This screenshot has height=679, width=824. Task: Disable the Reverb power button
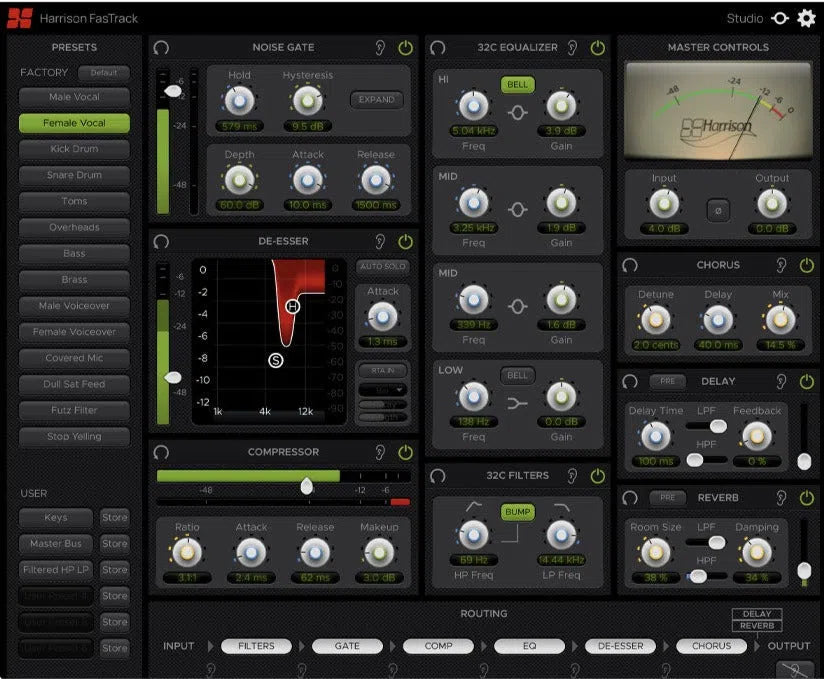pos(806,497)
